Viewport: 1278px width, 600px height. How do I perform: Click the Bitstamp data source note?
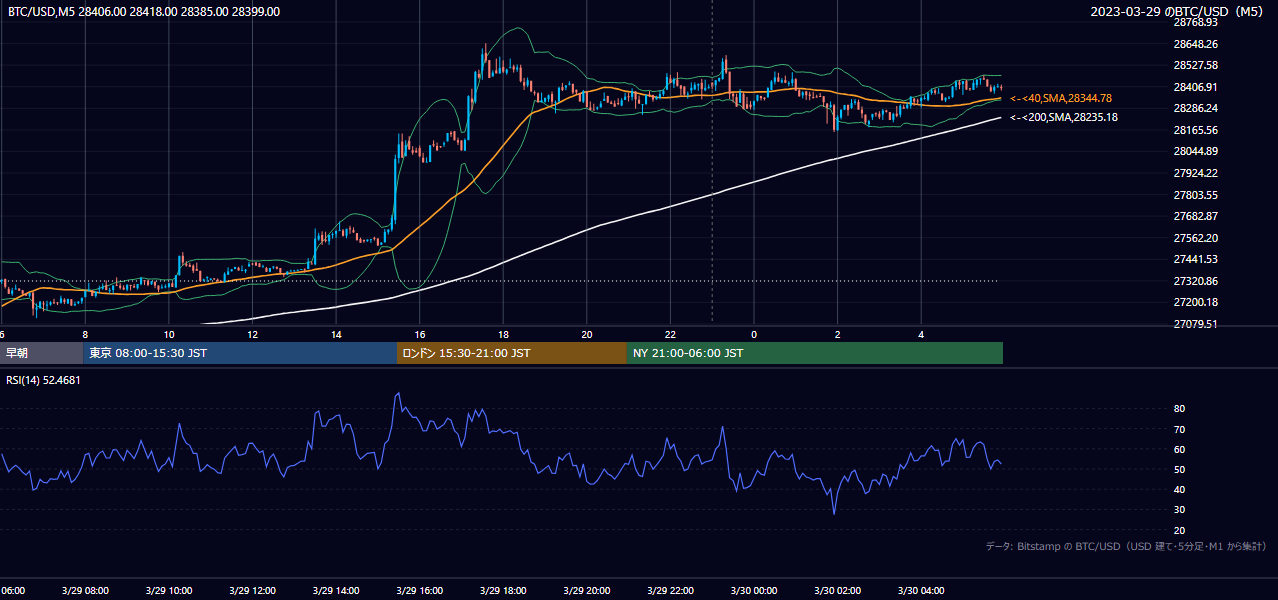[x=1126, y=546]
